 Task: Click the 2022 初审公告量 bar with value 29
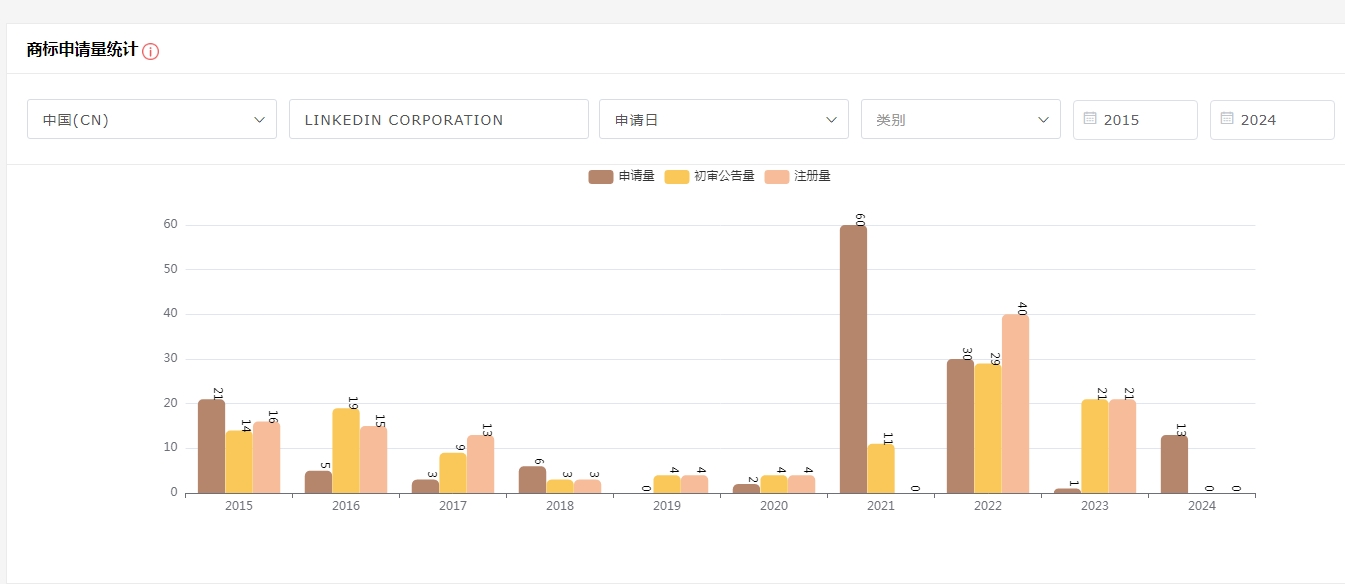(988, 428)
